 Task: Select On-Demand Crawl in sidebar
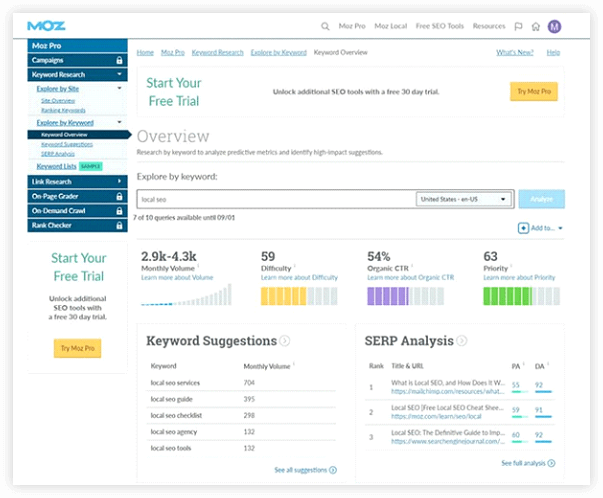tap(77, 211)
